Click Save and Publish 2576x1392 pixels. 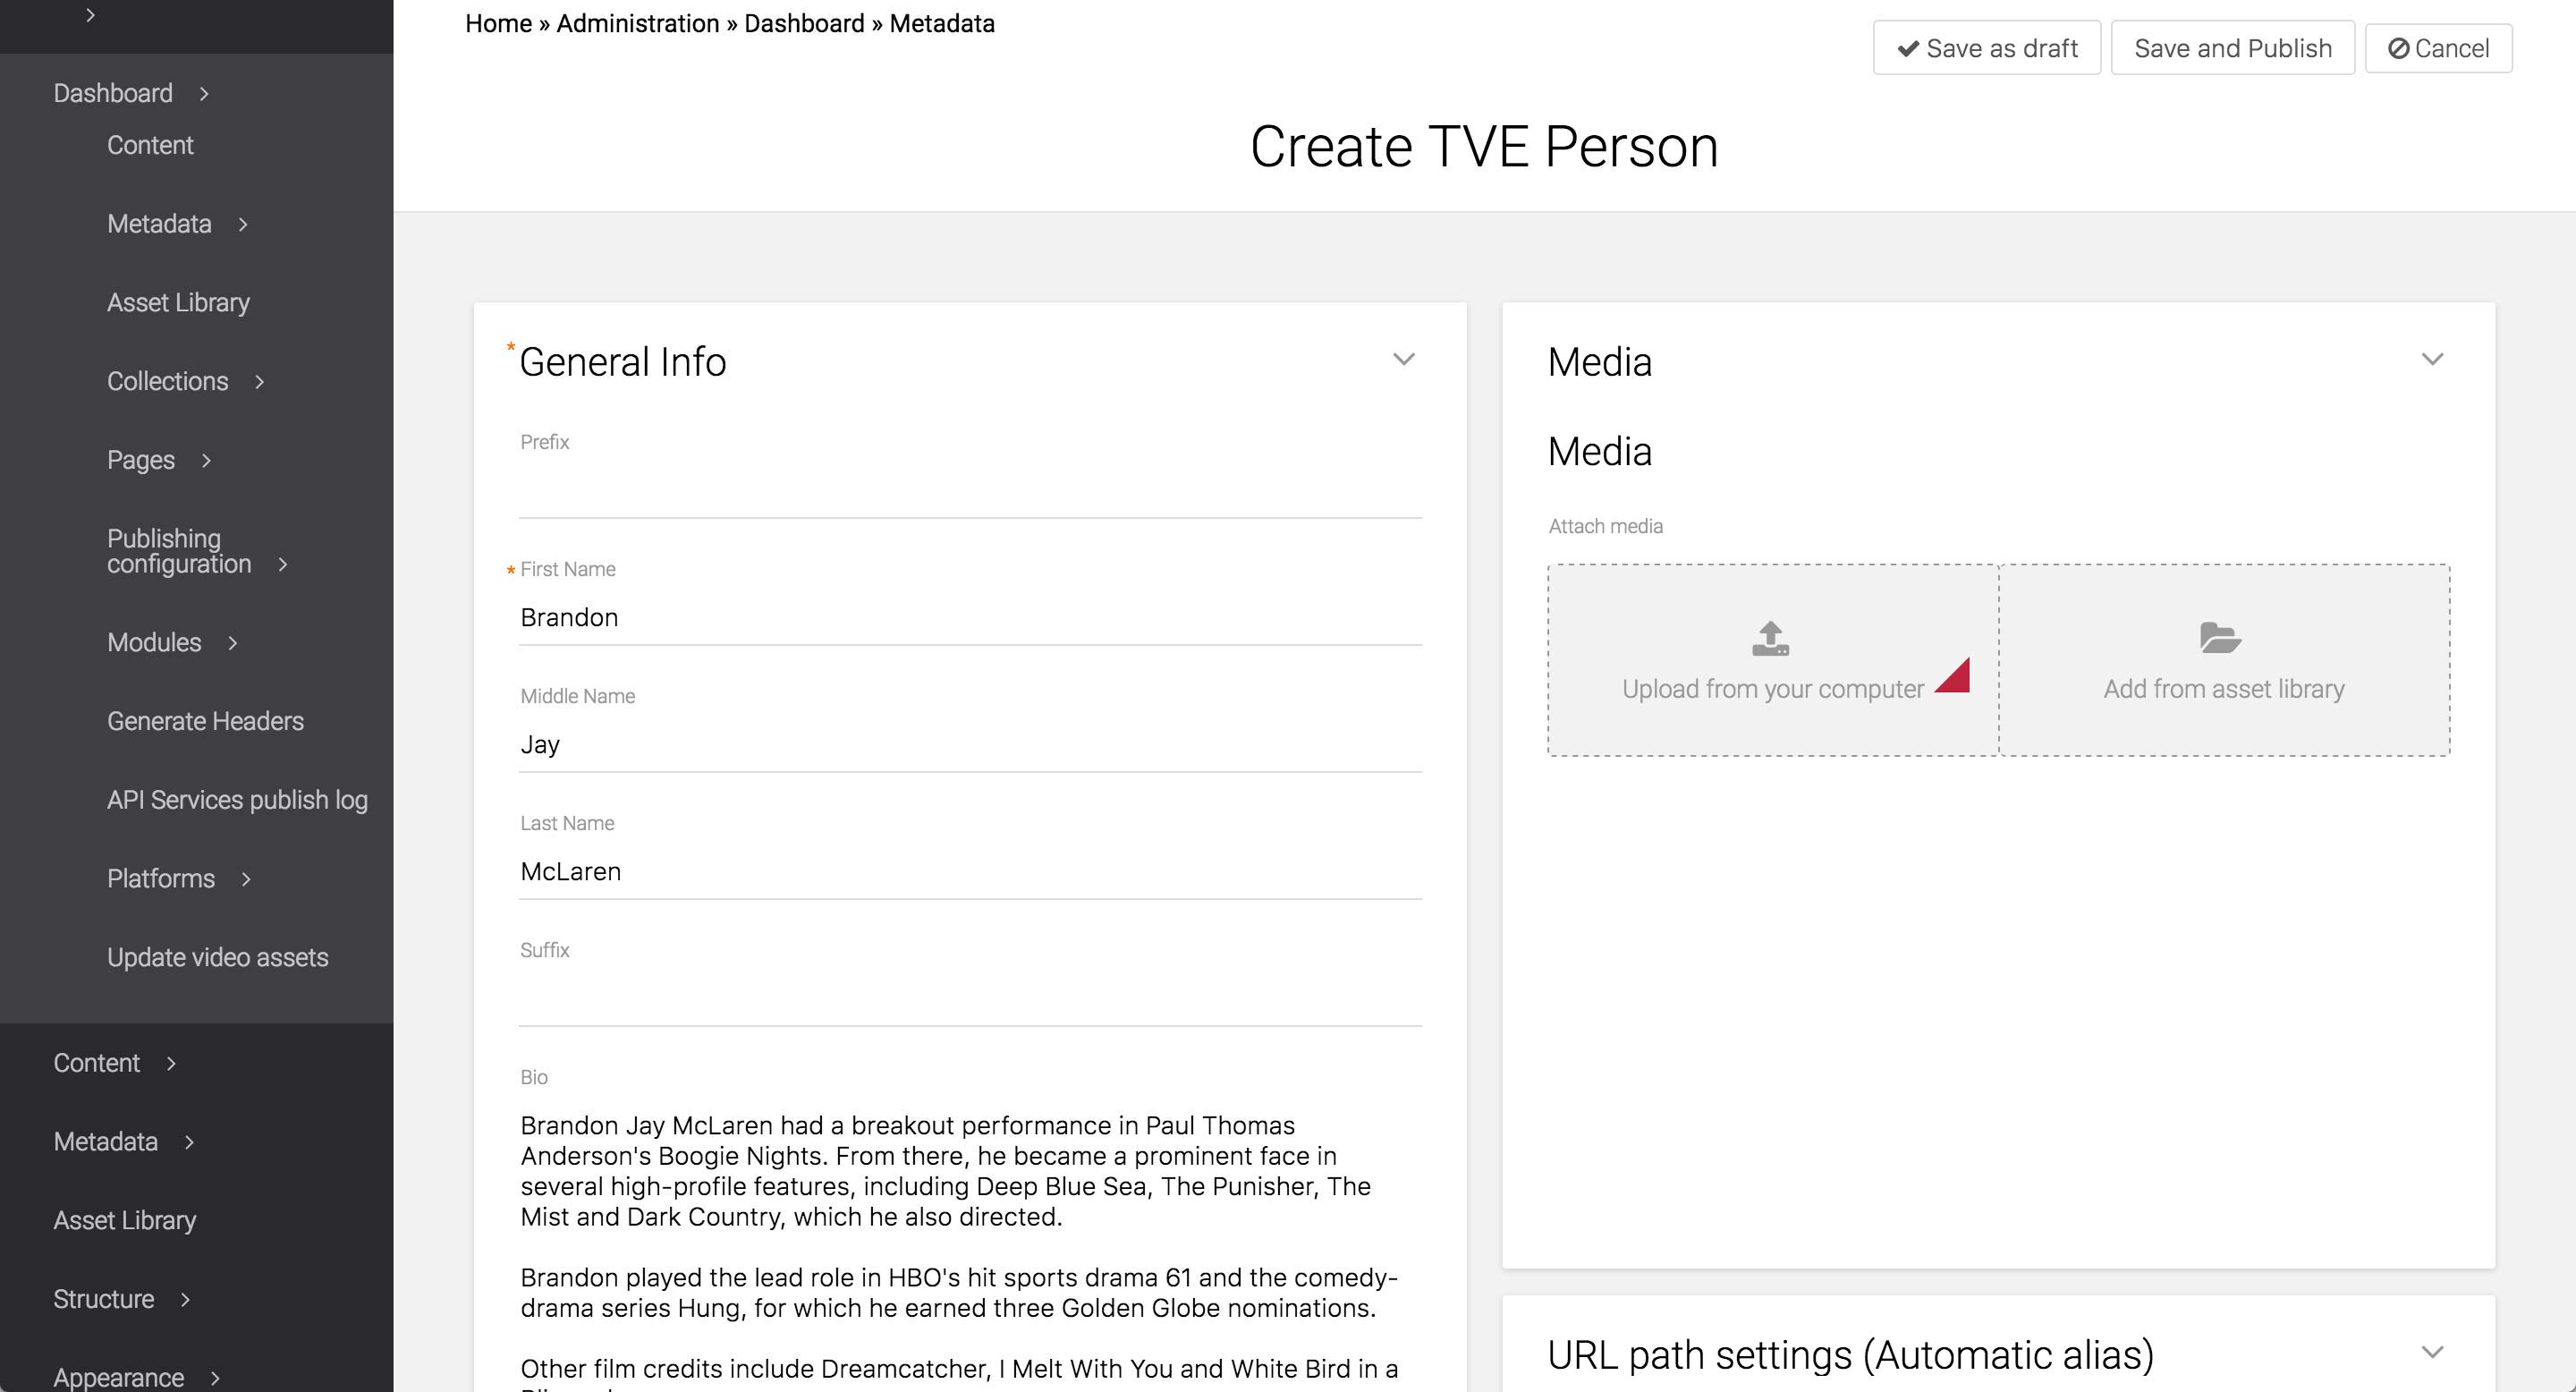[2232, 48]
